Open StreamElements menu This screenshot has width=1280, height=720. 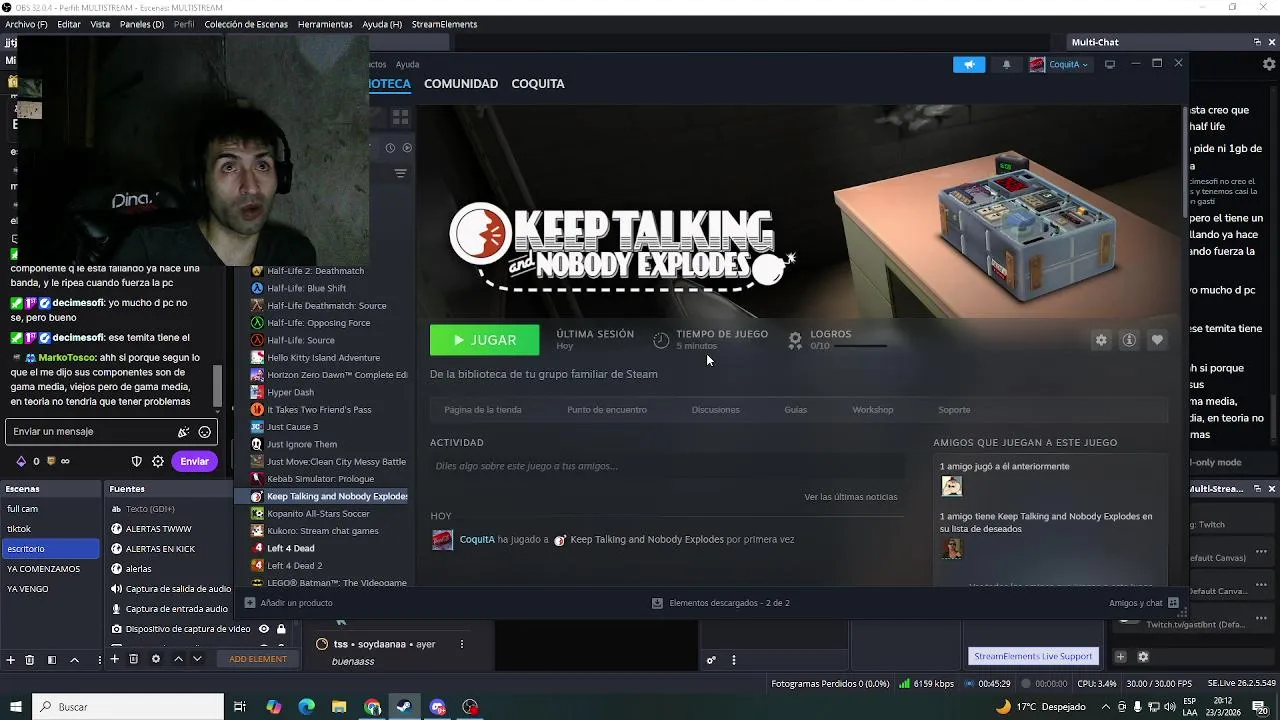pos(446,24)
